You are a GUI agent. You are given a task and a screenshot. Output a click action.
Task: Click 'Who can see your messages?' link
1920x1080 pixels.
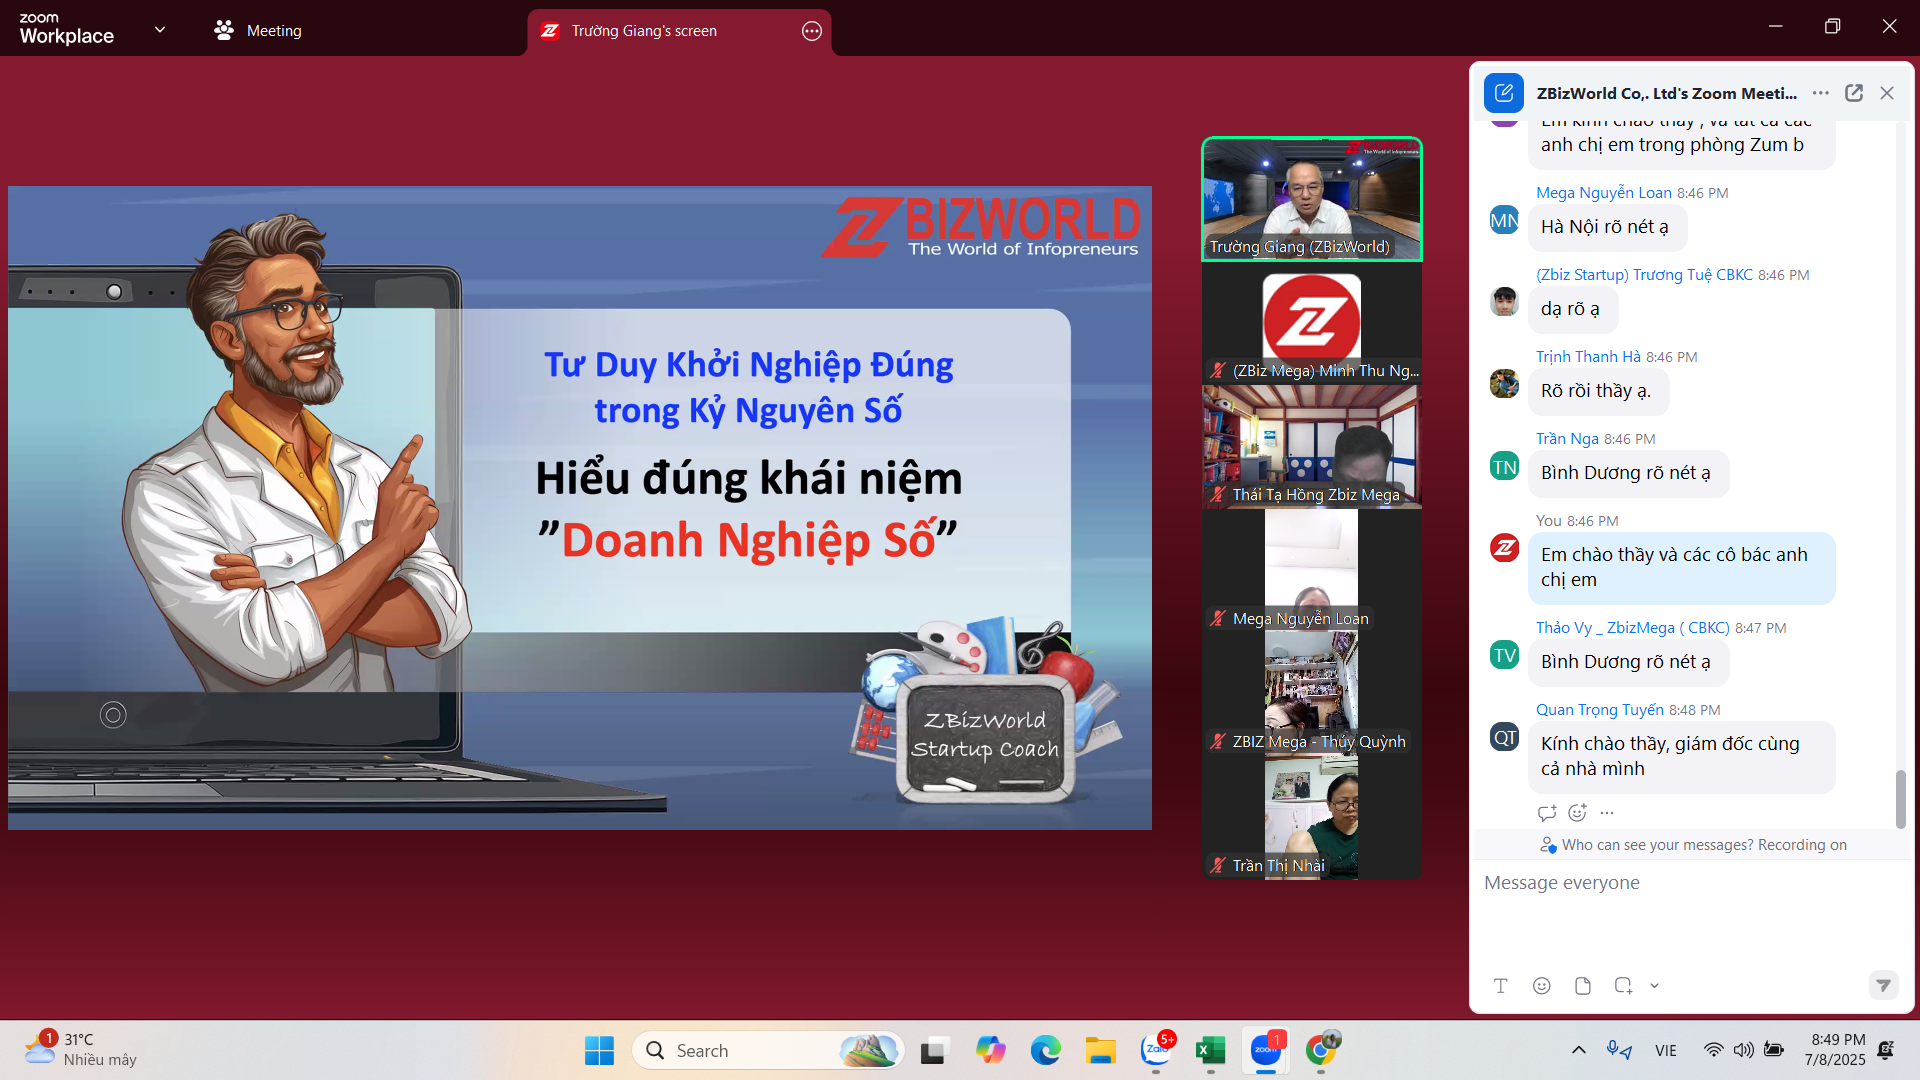(x=1658, y=845)
